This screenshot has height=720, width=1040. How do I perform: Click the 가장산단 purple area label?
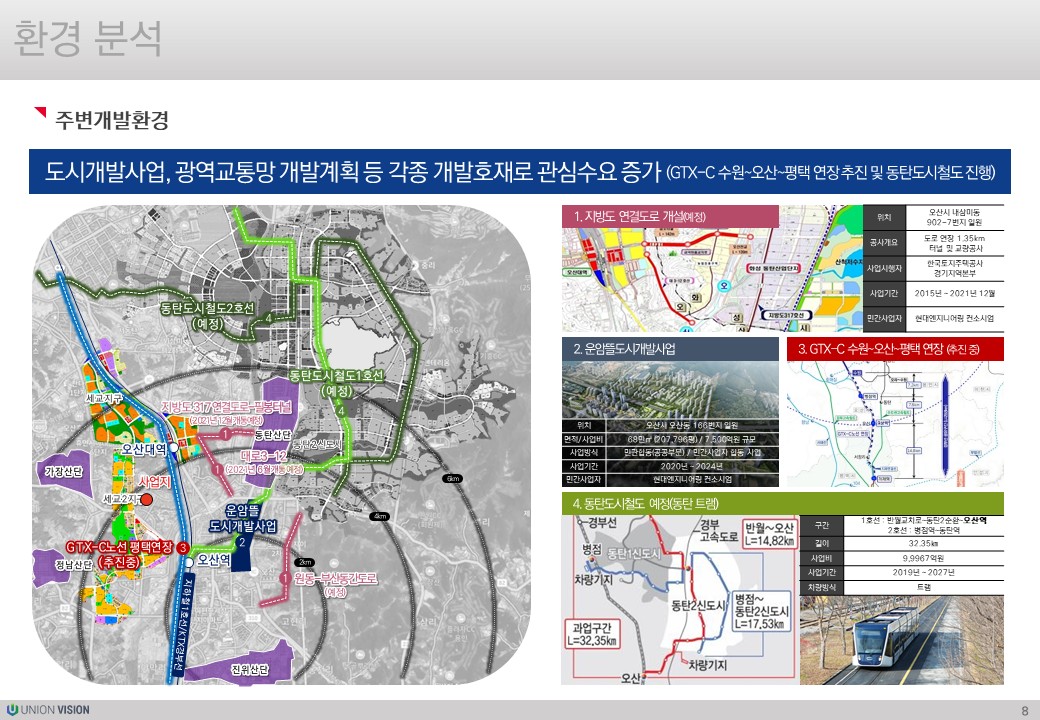64,471
